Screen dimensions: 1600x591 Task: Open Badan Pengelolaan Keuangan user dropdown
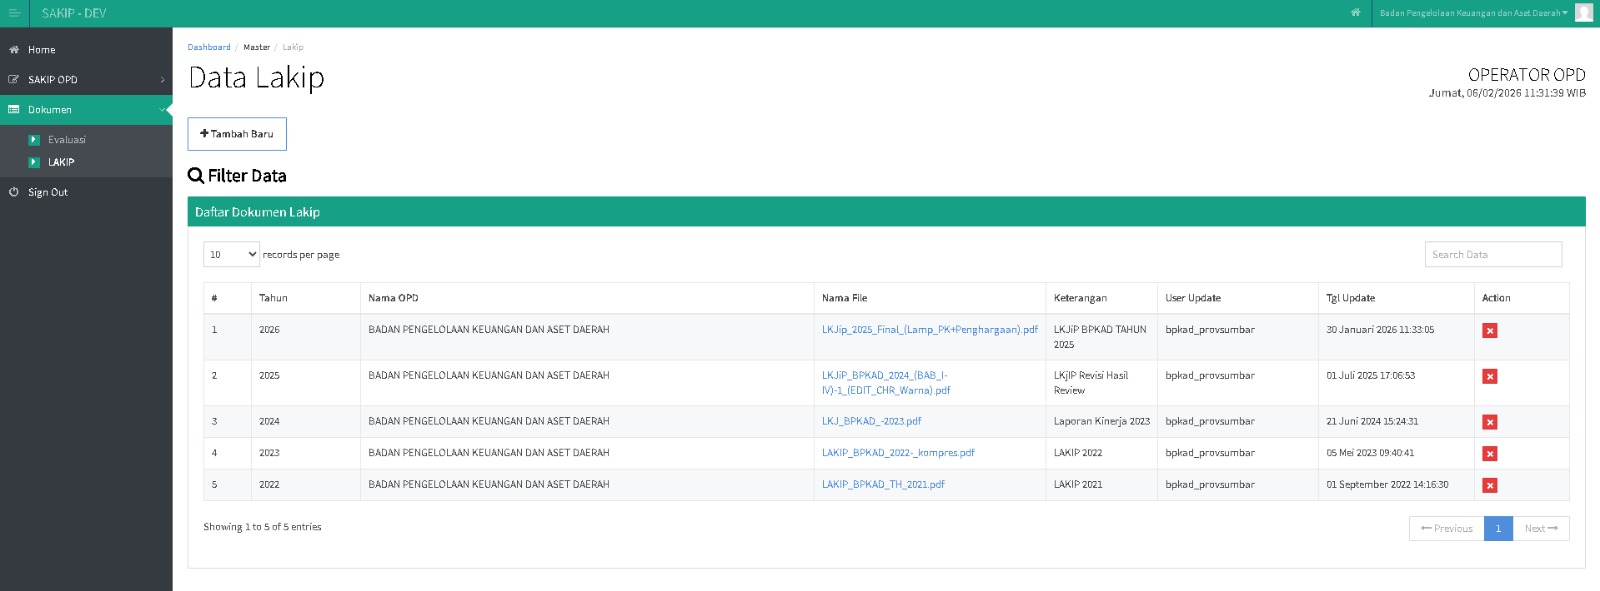[x=1473, y=13]
